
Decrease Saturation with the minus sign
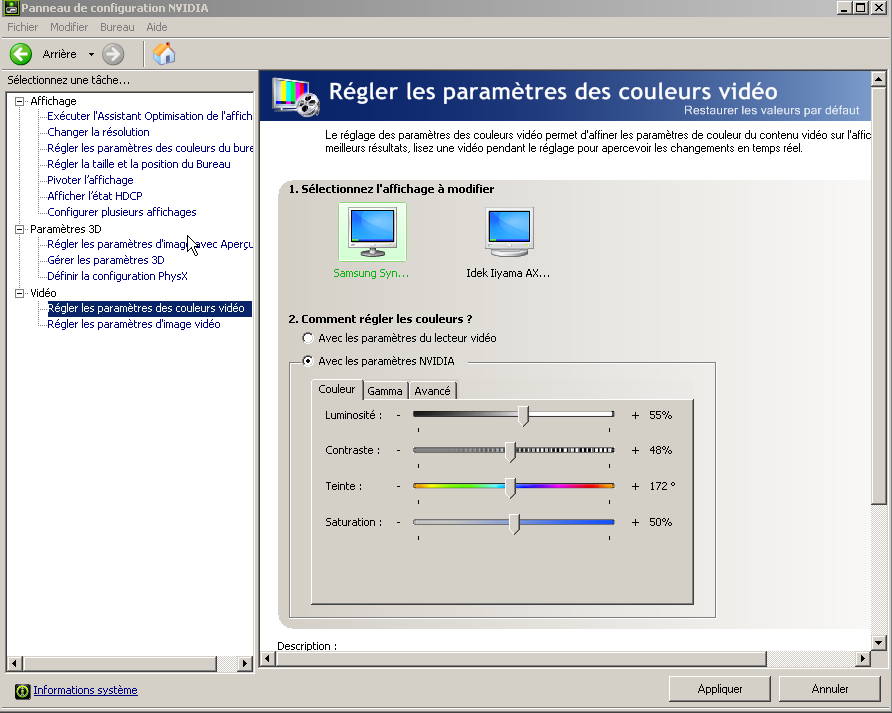(398, 521)
